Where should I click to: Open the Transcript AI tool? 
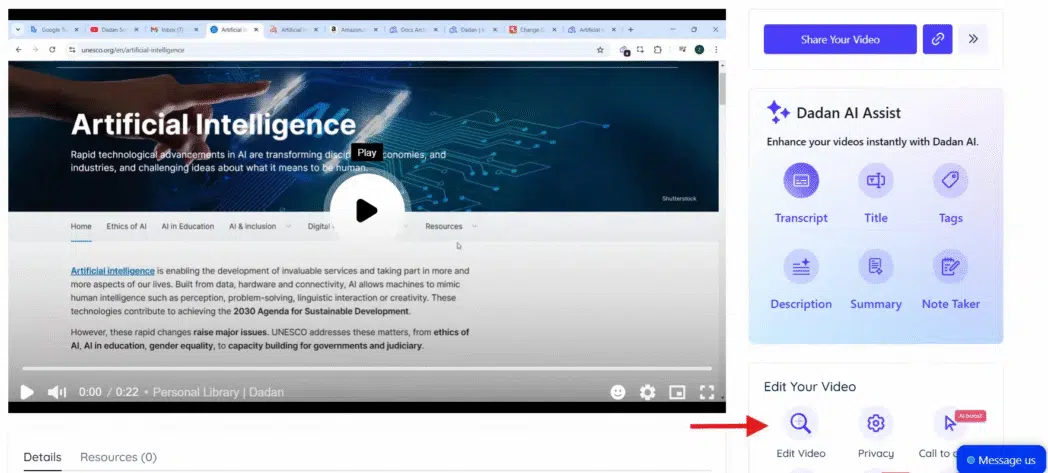pyautogui.click(x=801, y=181)
